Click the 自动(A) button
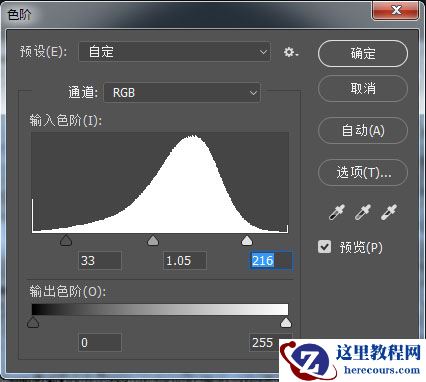Image resolution: width=426 pixels, height=382 pixels. coord(363,130)
